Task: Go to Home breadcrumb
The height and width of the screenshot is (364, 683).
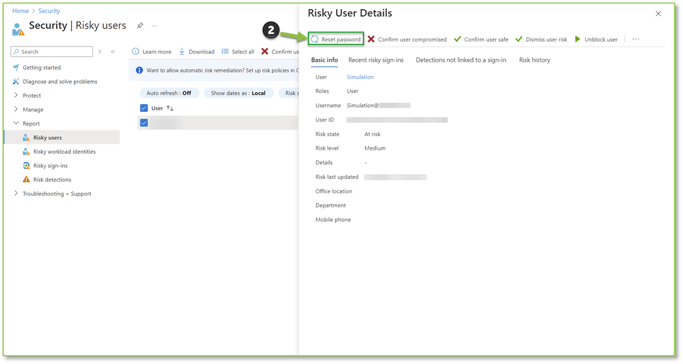Action: (x=20, y=11)
